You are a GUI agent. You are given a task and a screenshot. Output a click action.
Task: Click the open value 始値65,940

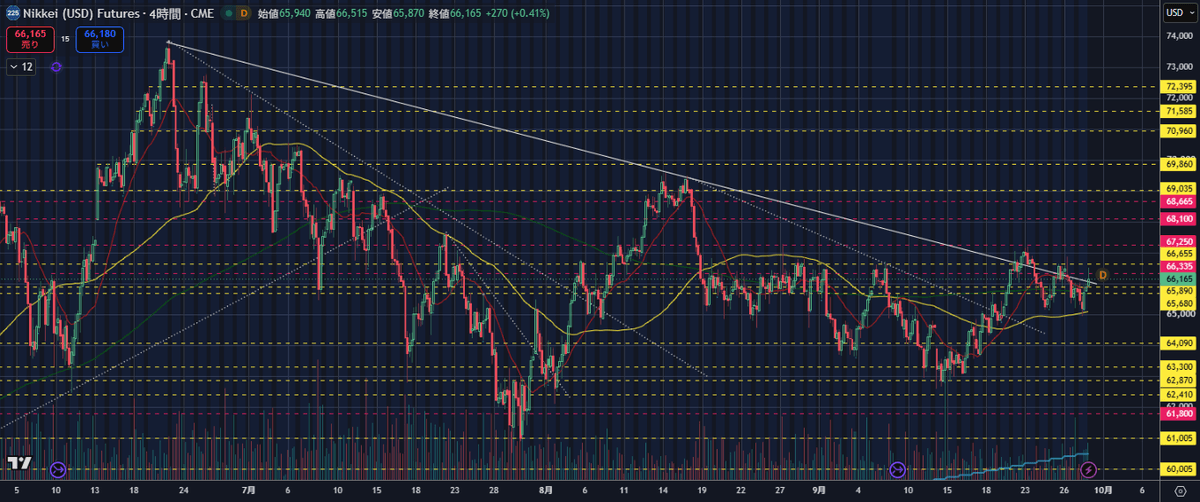pyautogui.click(x=285, y=13)
